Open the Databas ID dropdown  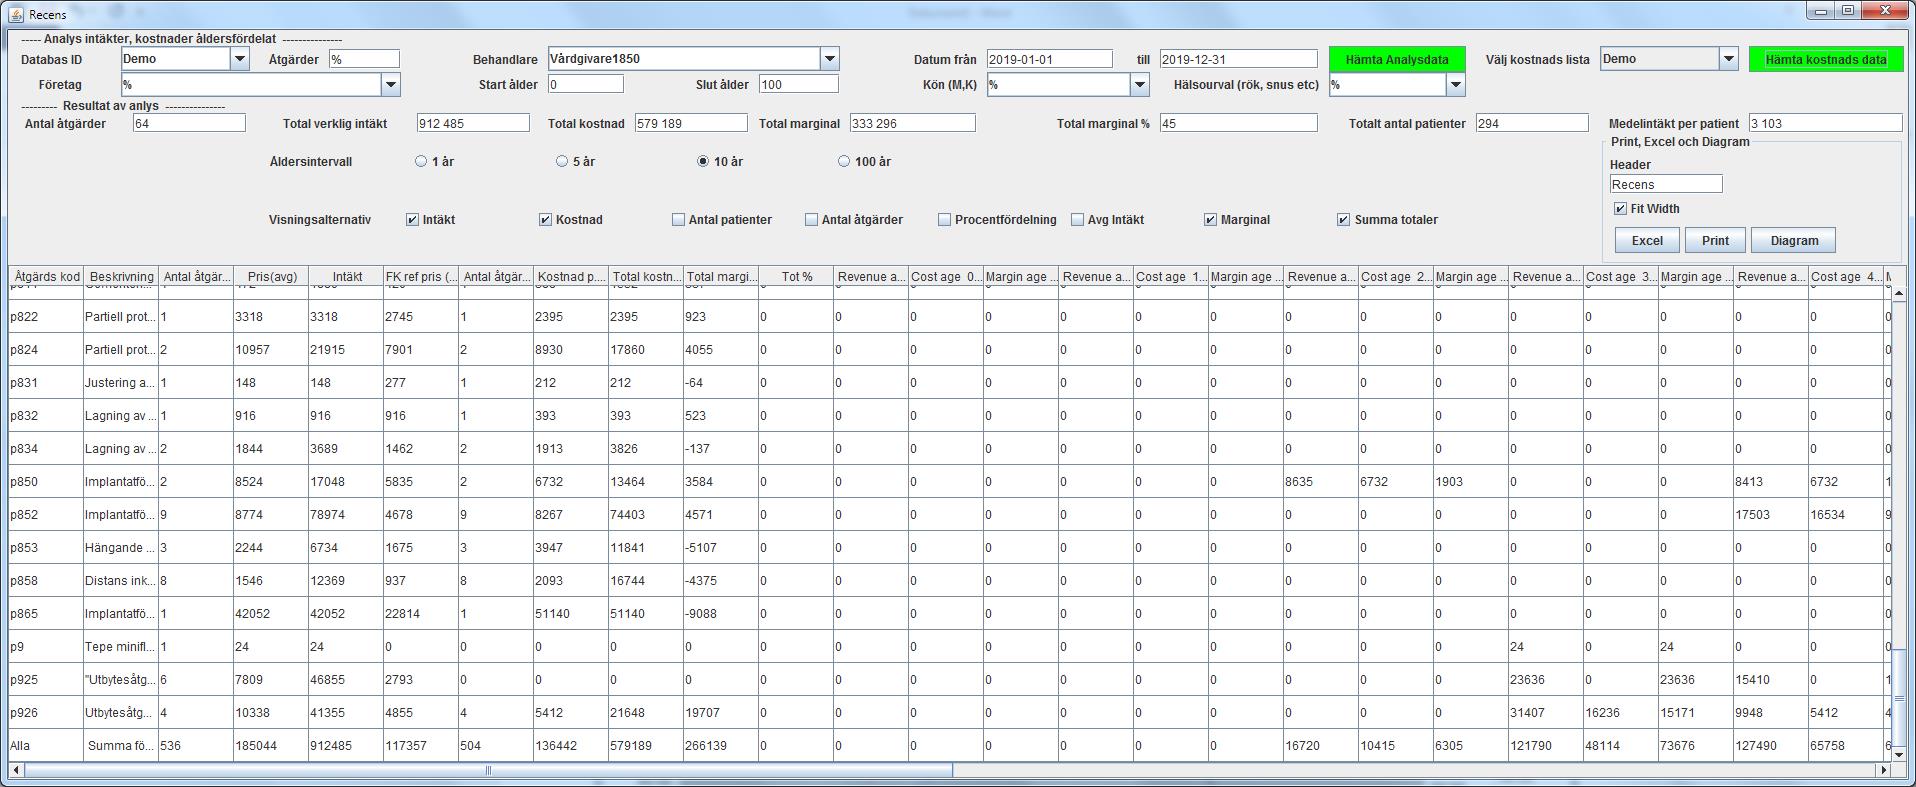click(x=240, y=59)
